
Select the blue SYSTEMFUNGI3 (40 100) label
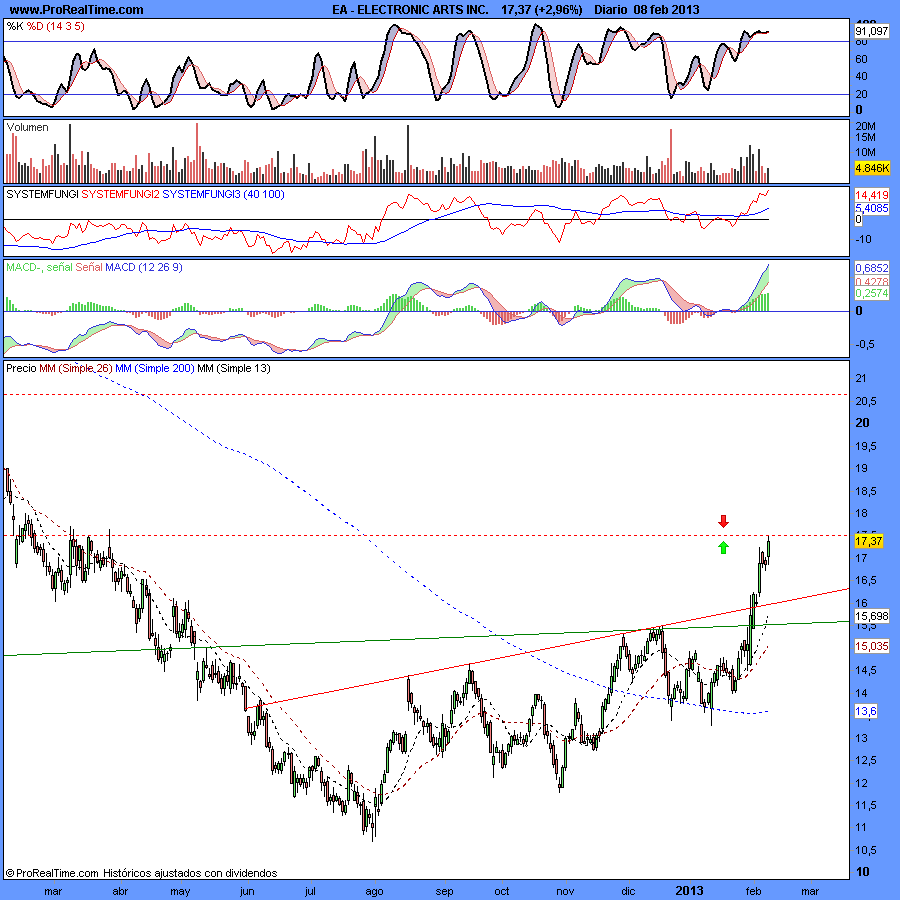[223, 195]
